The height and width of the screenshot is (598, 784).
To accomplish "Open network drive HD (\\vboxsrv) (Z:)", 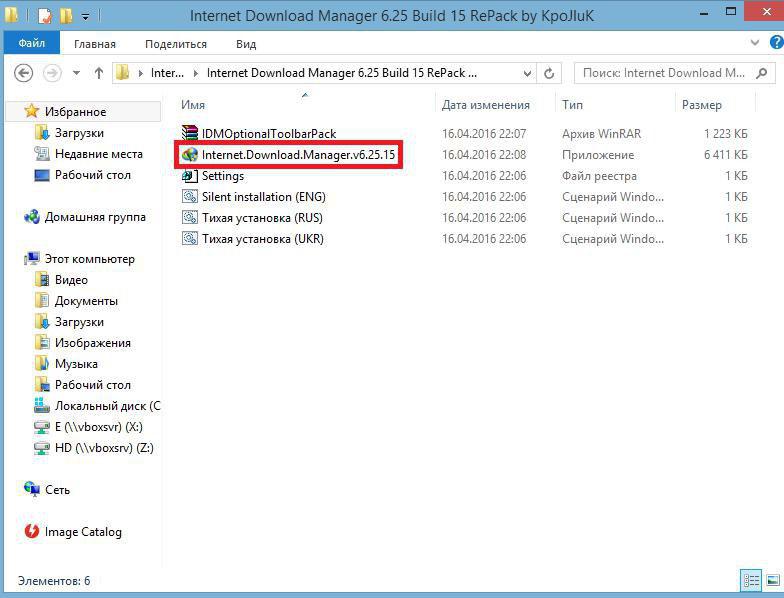I will tap(104, 448).
